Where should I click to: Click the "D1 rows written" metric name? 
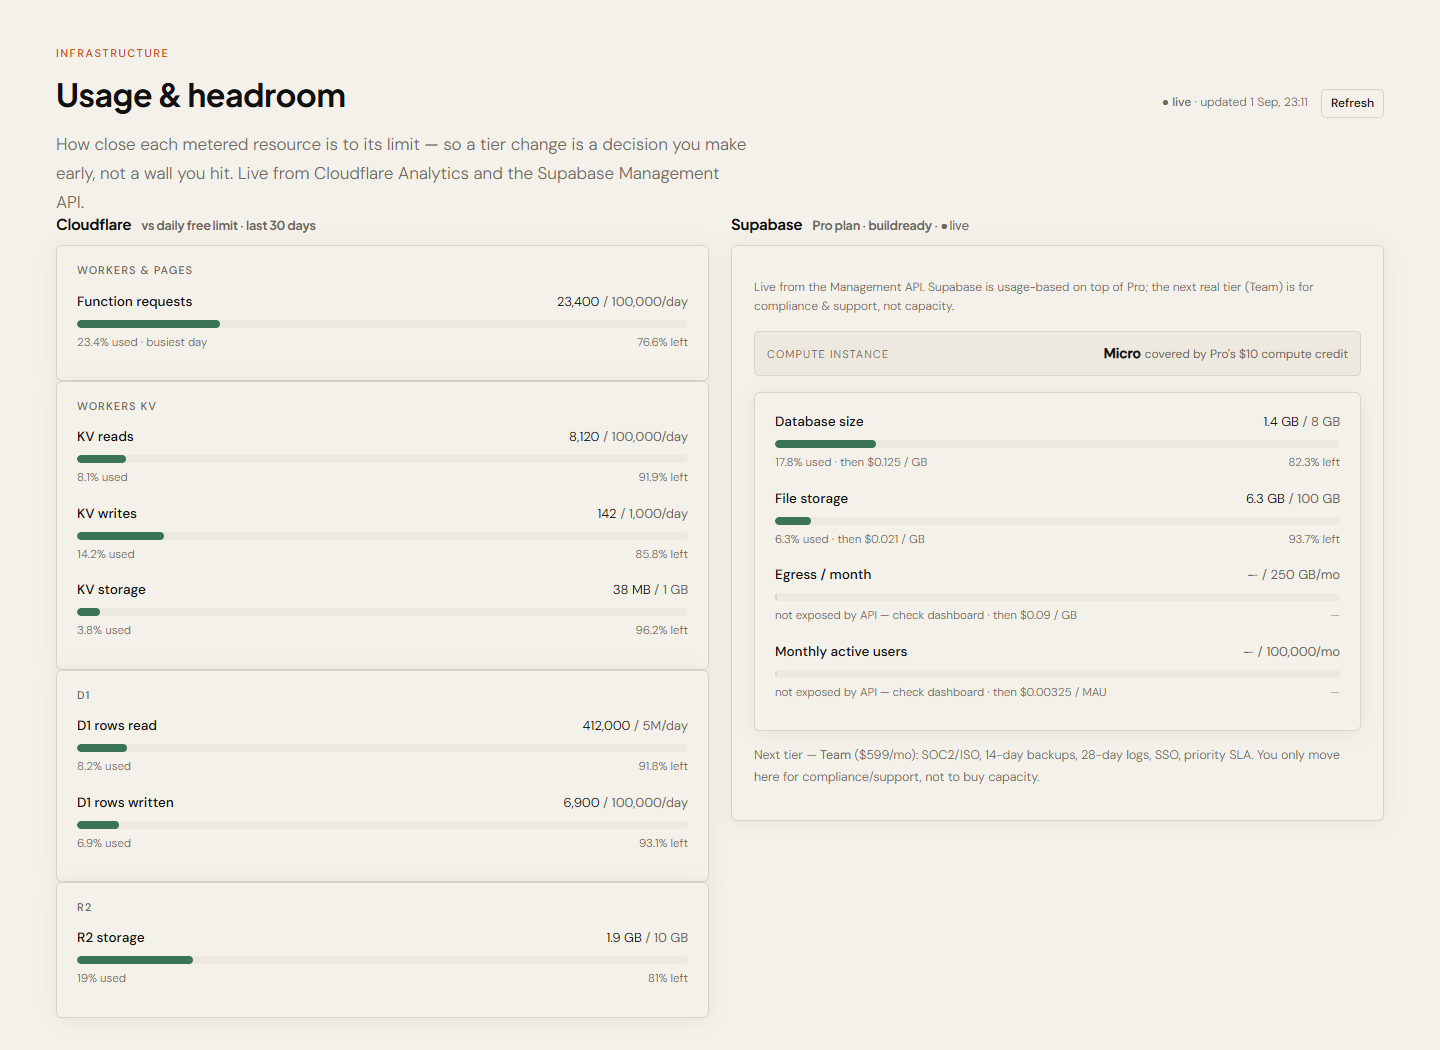(125, 803)
